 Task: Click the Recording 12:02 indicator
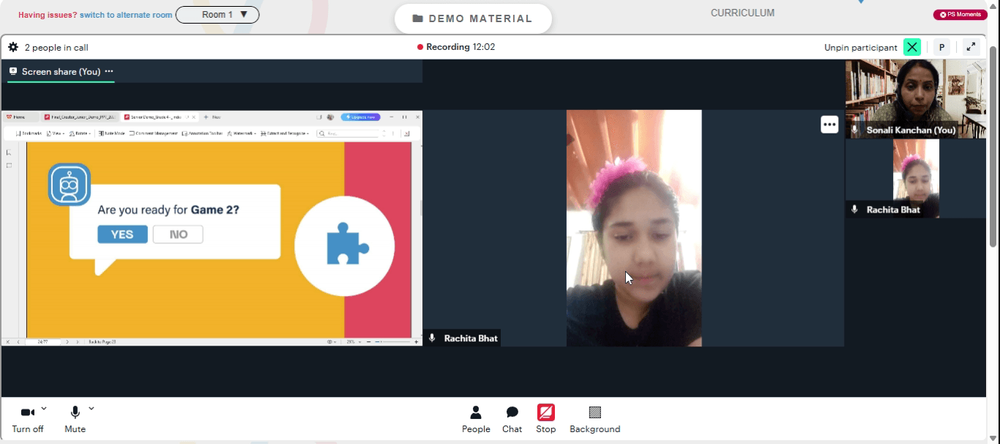456,47
